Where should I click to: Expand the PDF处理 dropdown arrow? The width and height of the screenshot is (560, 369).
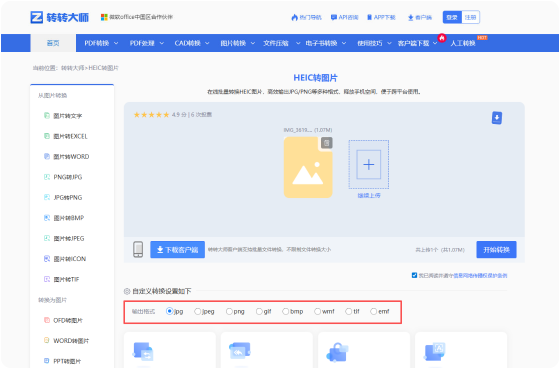pyautogui.click(x=162, y=43)
